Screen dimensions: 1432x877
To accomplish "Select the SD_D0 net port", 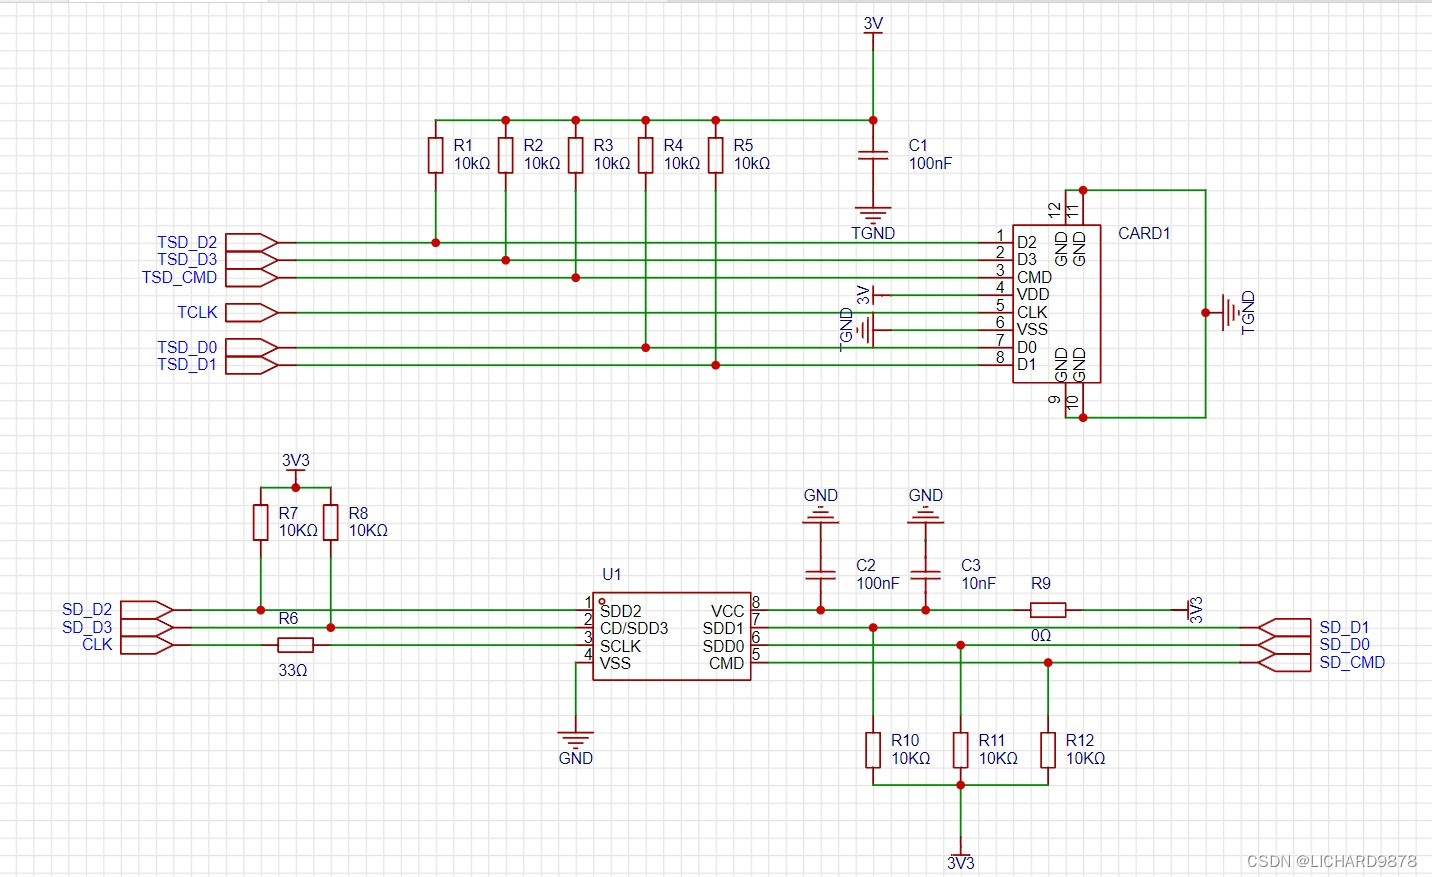I will (1283, 645).
